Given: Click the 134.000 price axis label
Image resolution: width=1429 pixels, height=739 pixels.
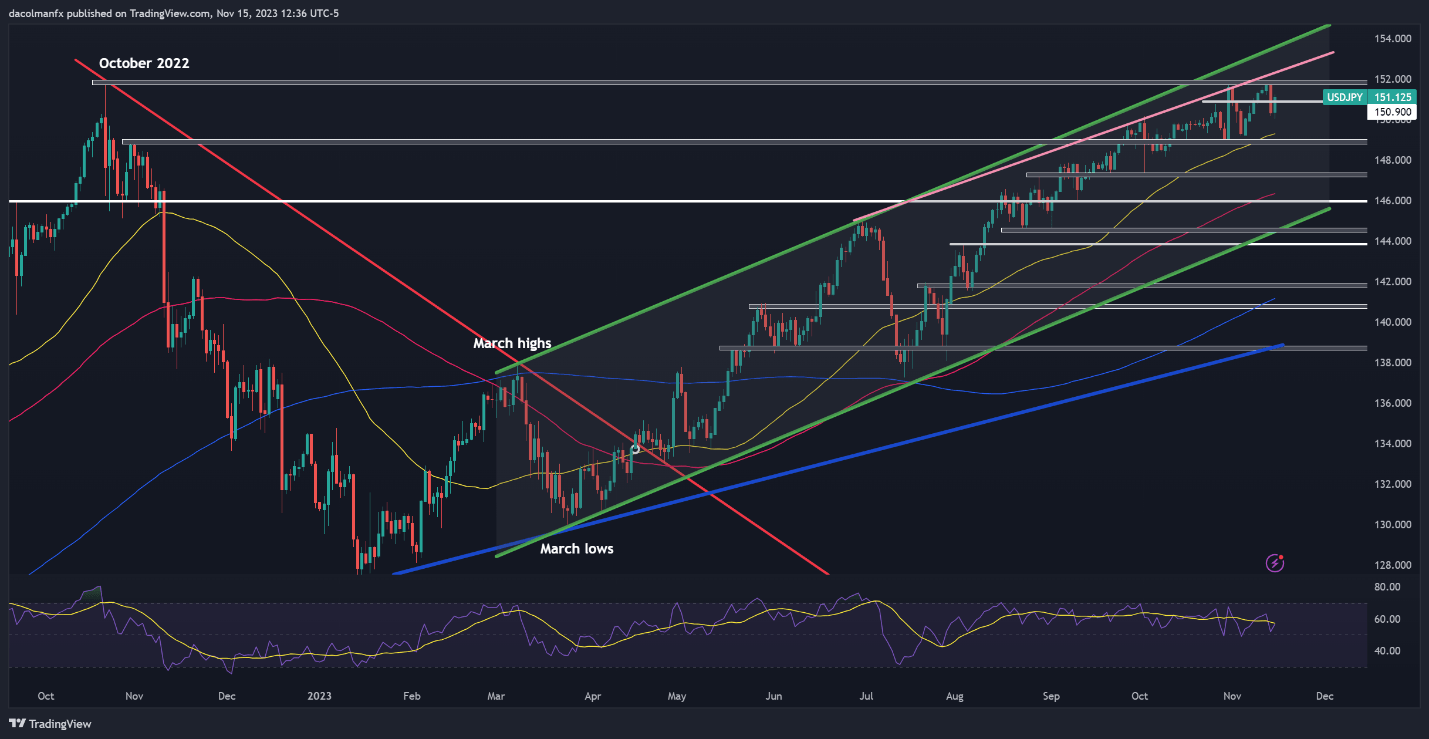Looking at the screenshot, I should tap(1393, 444).
